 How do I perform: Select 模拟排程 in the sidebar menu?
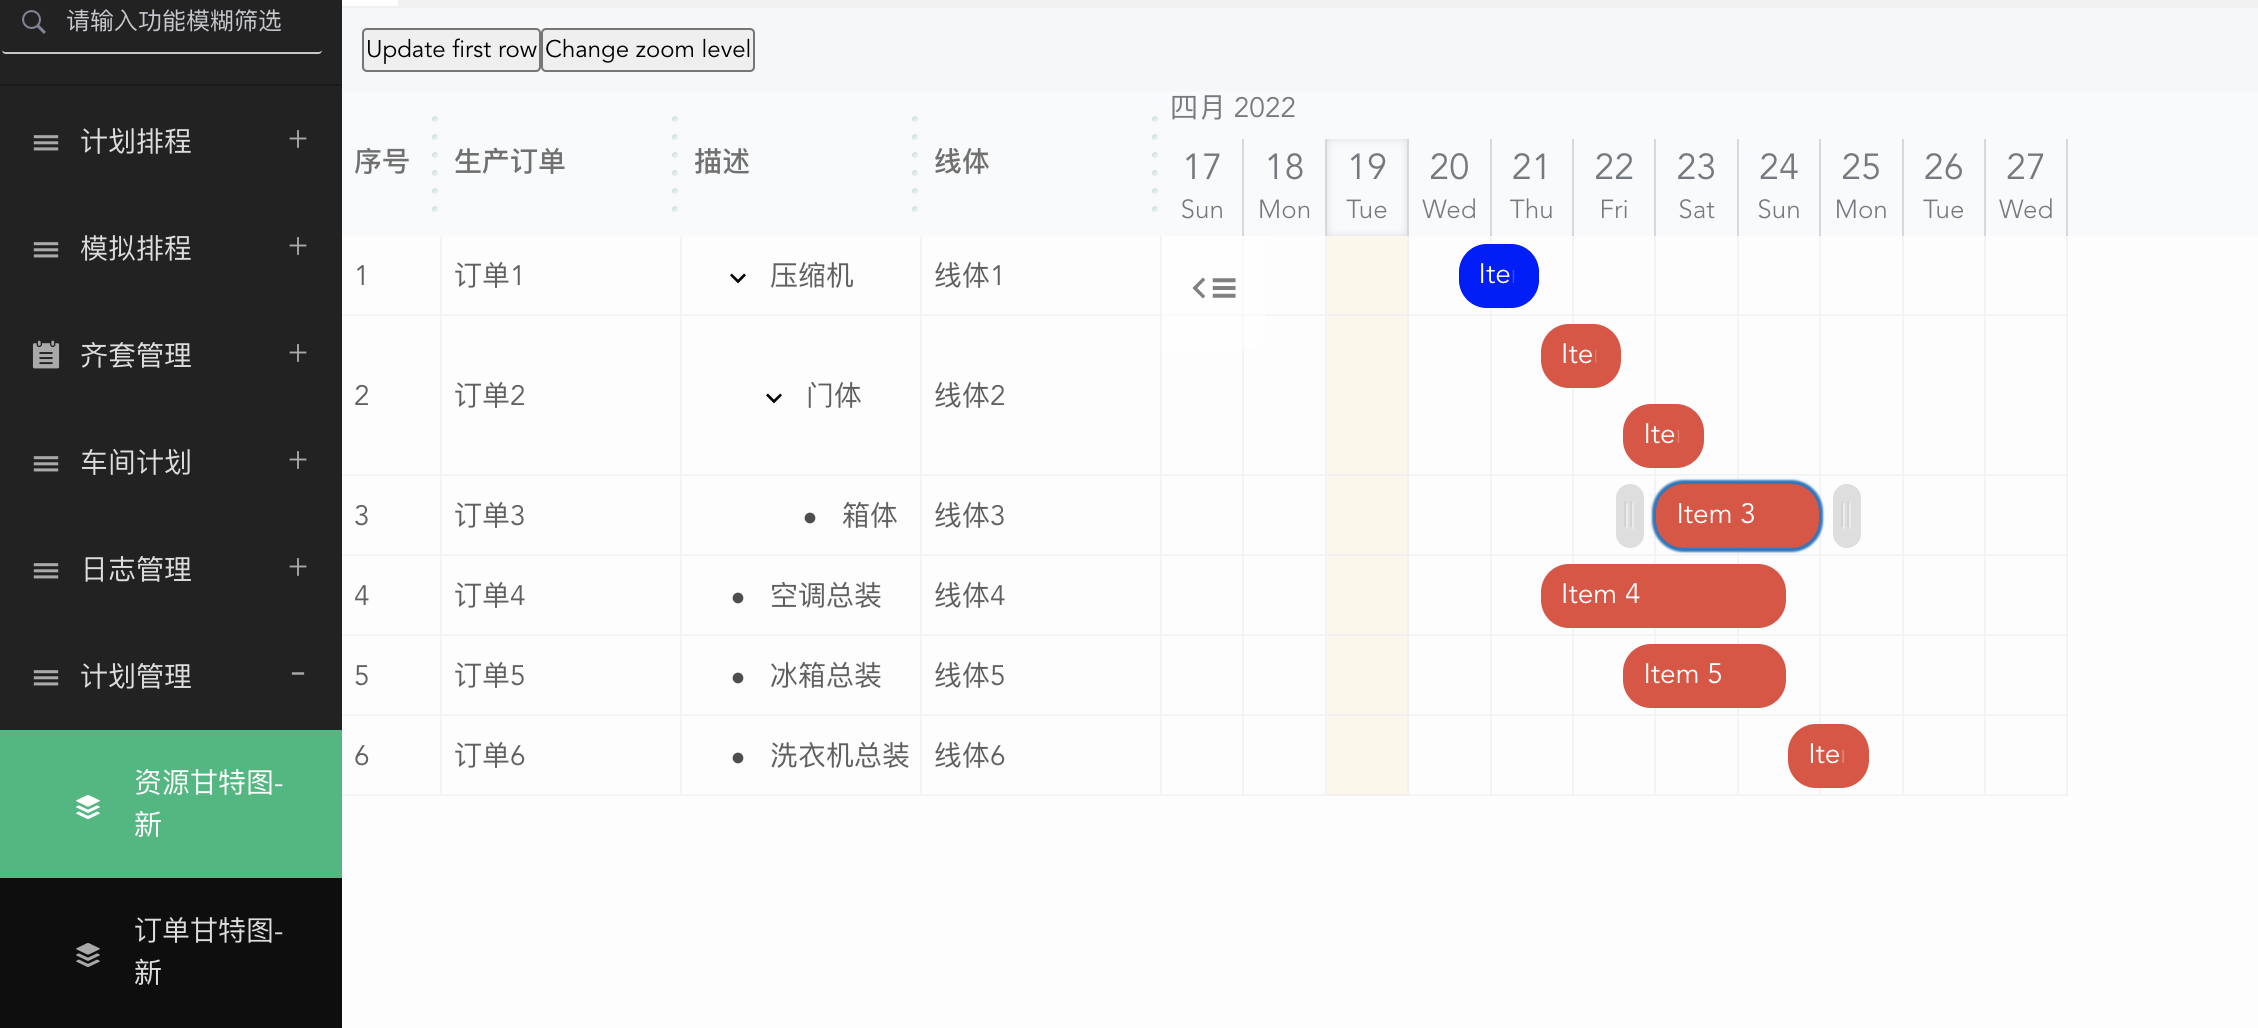point(136,248)
